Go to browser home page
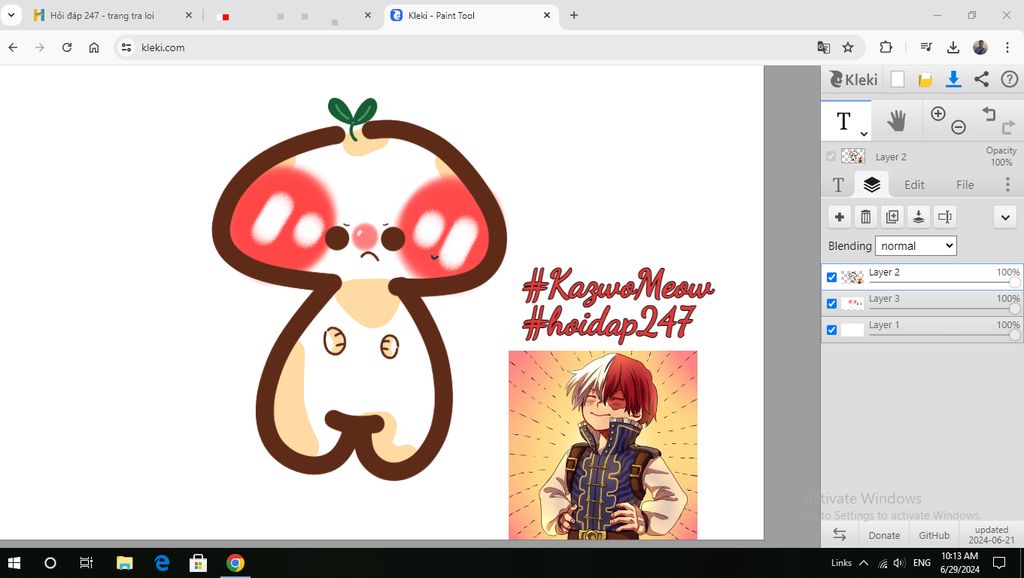This screenshot has height=578, width=1024. pos(94,48)
